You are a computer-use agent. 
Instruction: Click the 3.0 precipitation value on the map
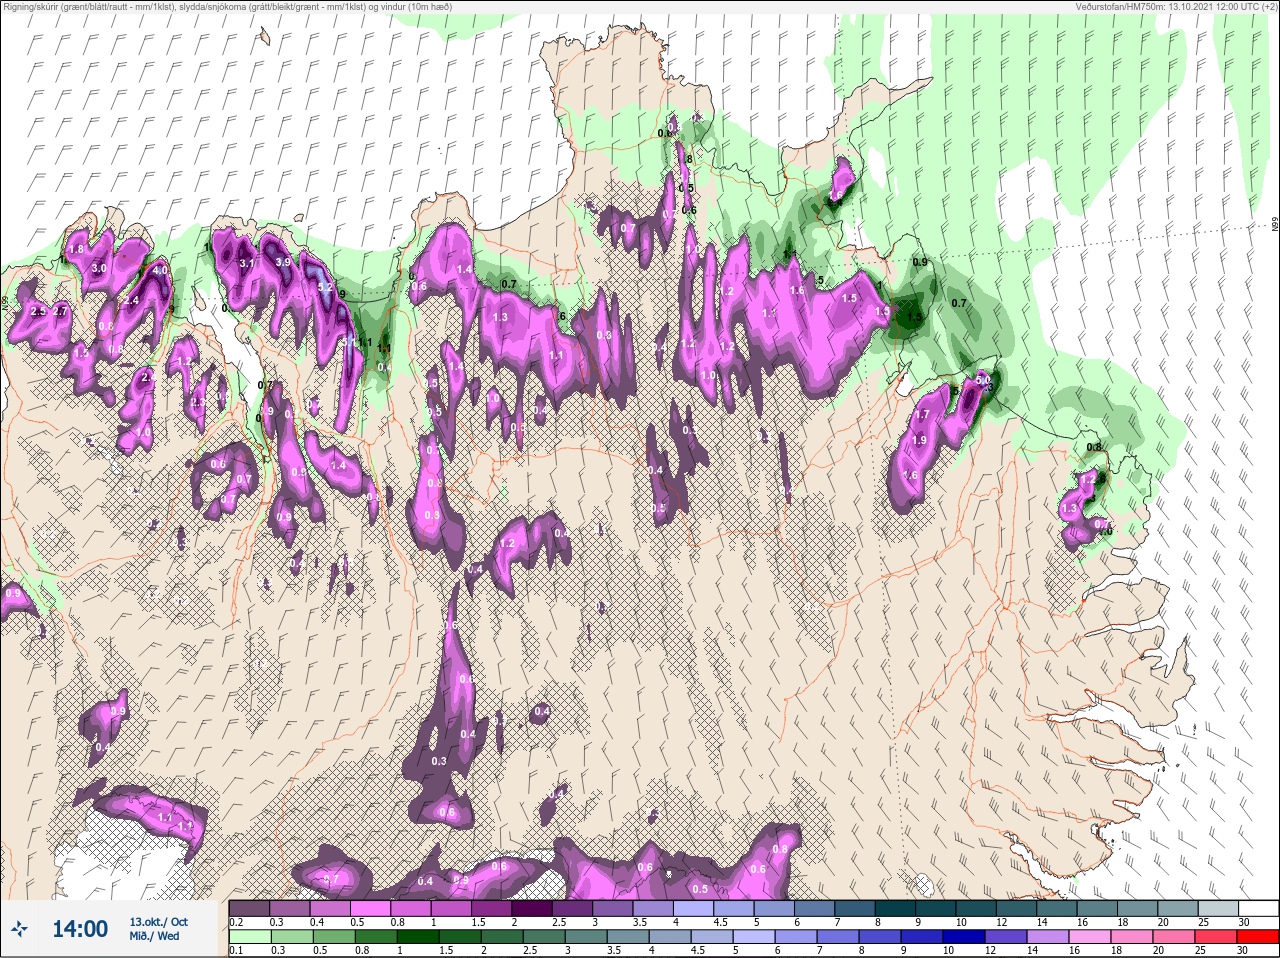coord(99,268)
